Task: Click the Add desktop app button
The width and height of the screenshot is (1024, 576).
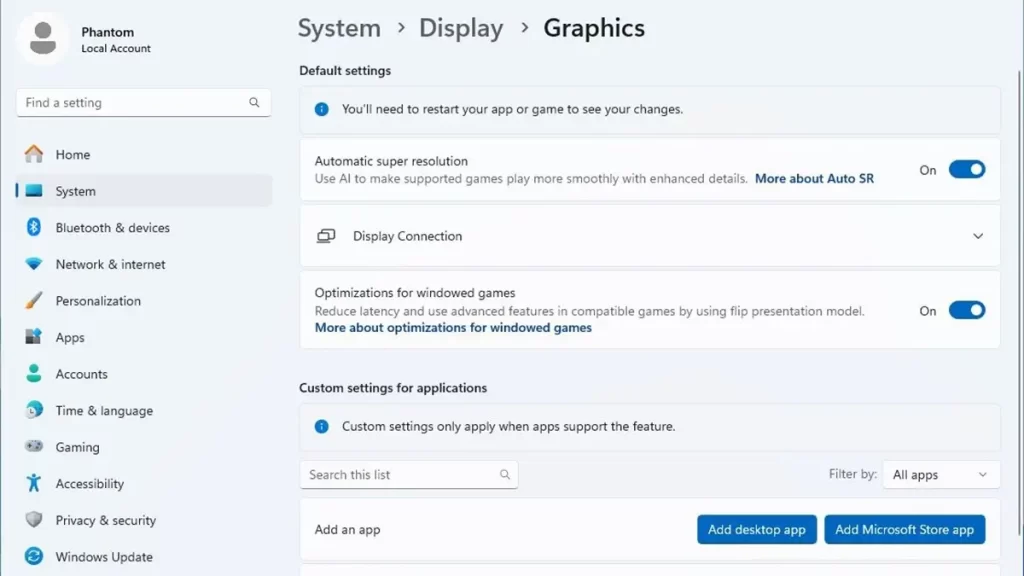Action: pyautogui.click(x=756, y=529)
